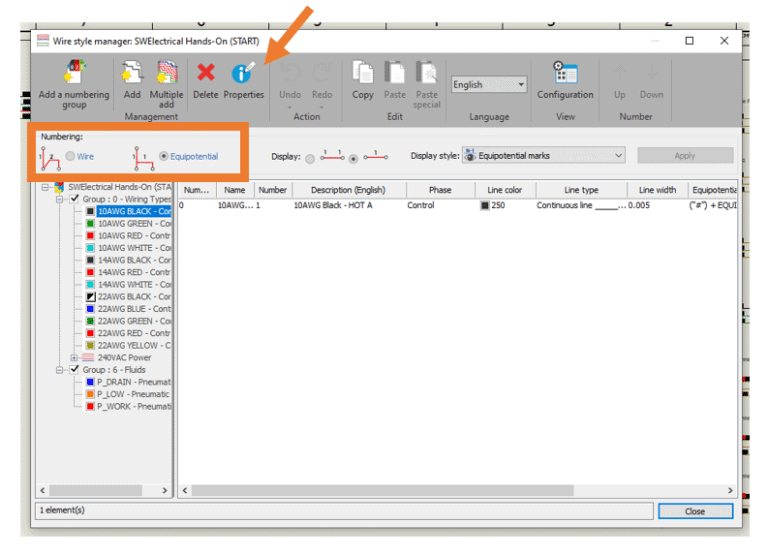Toggle Group 6 Fluids checkbox
768x555 pixels.
point(74,369)
